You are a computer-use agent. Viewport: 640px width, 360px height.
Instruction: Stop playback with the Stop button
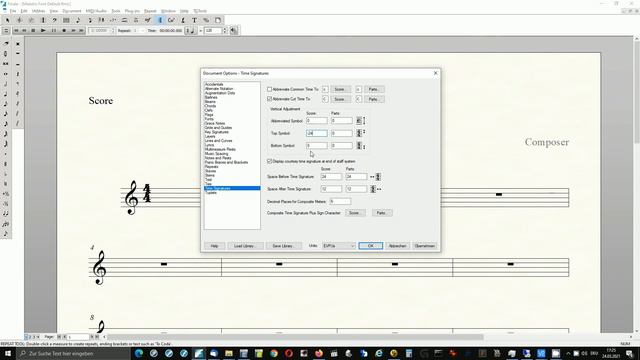[x=33, y=31]
